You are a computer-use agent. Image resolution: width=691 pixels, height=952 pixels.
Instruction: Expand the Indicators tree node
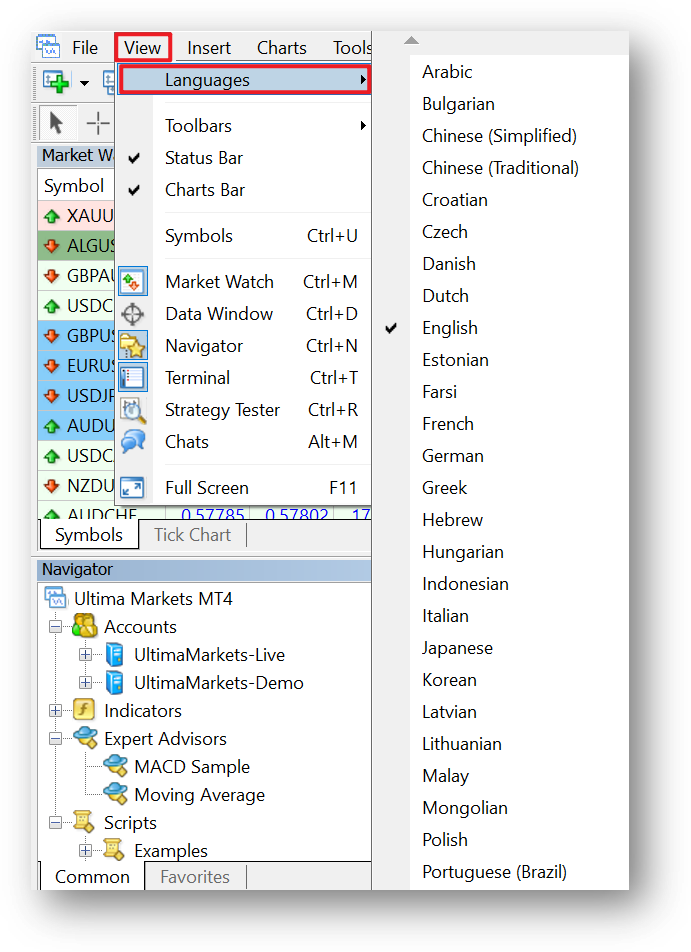point(55,710)
